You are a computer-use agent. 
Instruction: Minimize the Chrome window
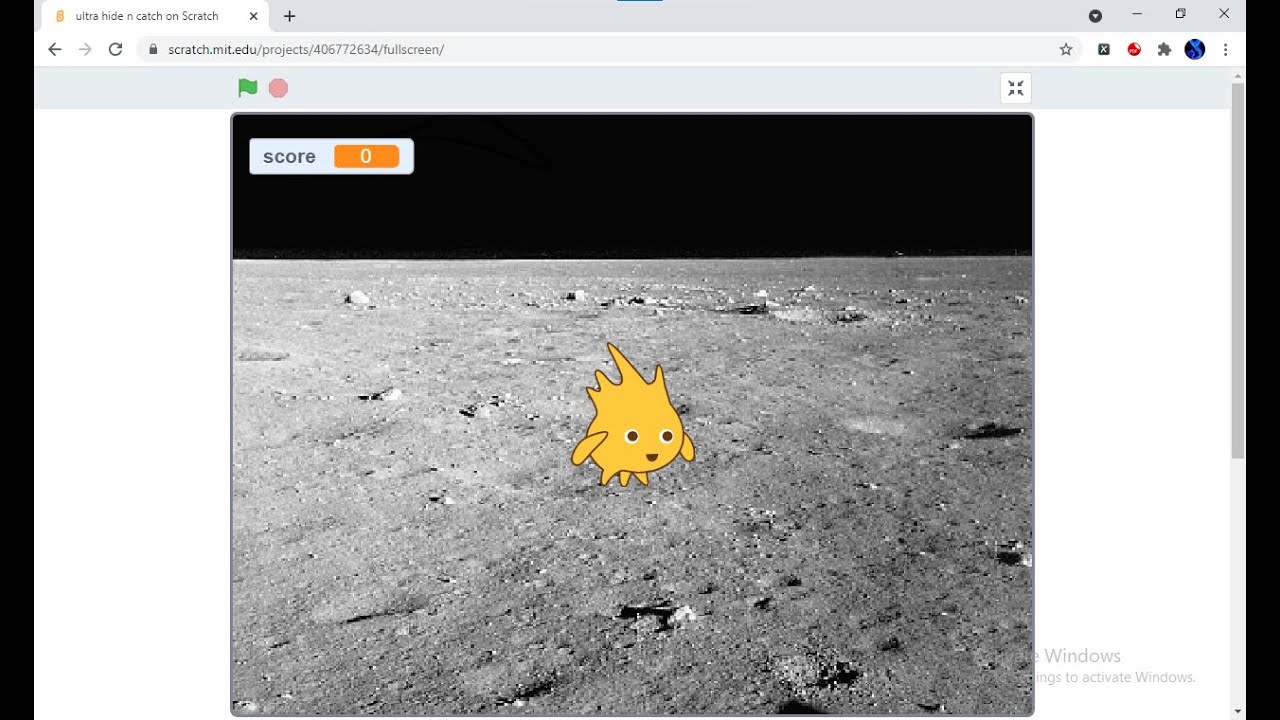[x=1137, y=14]
